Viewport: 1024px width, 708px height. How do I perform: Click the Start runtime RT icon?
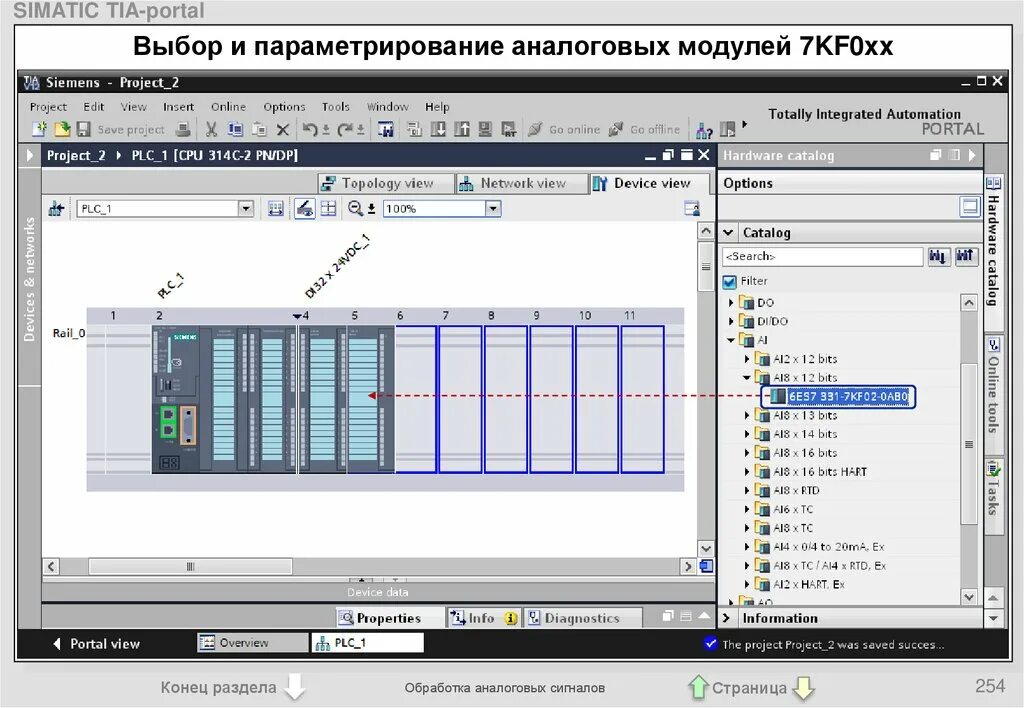509,129
